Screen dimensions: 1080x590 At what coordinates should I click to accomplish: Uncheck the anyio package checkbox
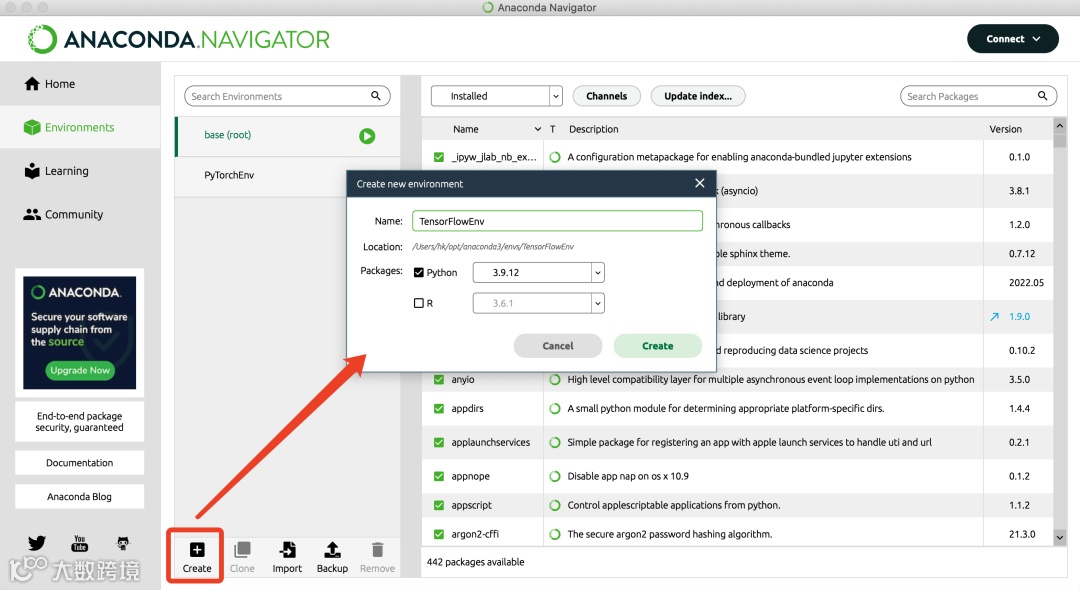point(439,379)
